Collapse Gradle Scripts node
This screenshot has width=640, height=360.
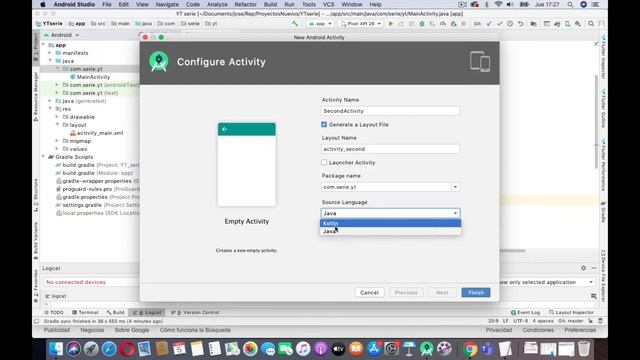(x=43, y=157)
